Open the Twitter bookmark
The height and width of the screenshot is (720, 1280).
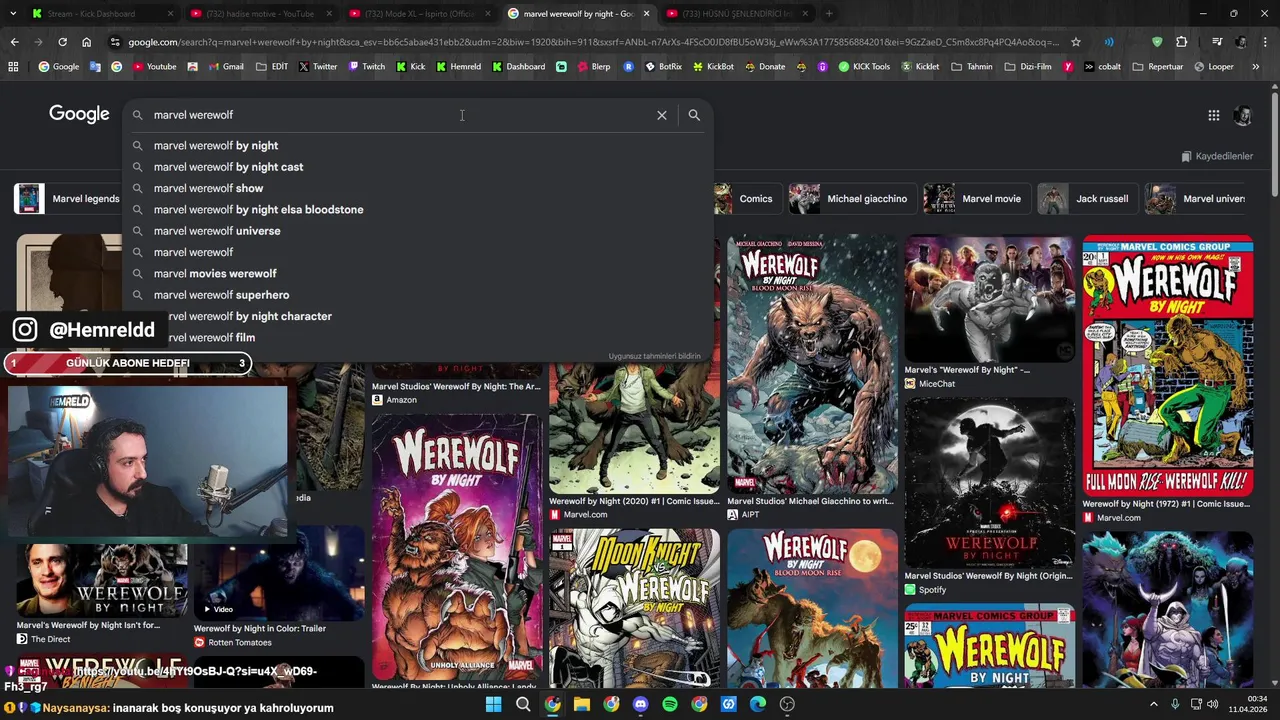pos(318,67)
